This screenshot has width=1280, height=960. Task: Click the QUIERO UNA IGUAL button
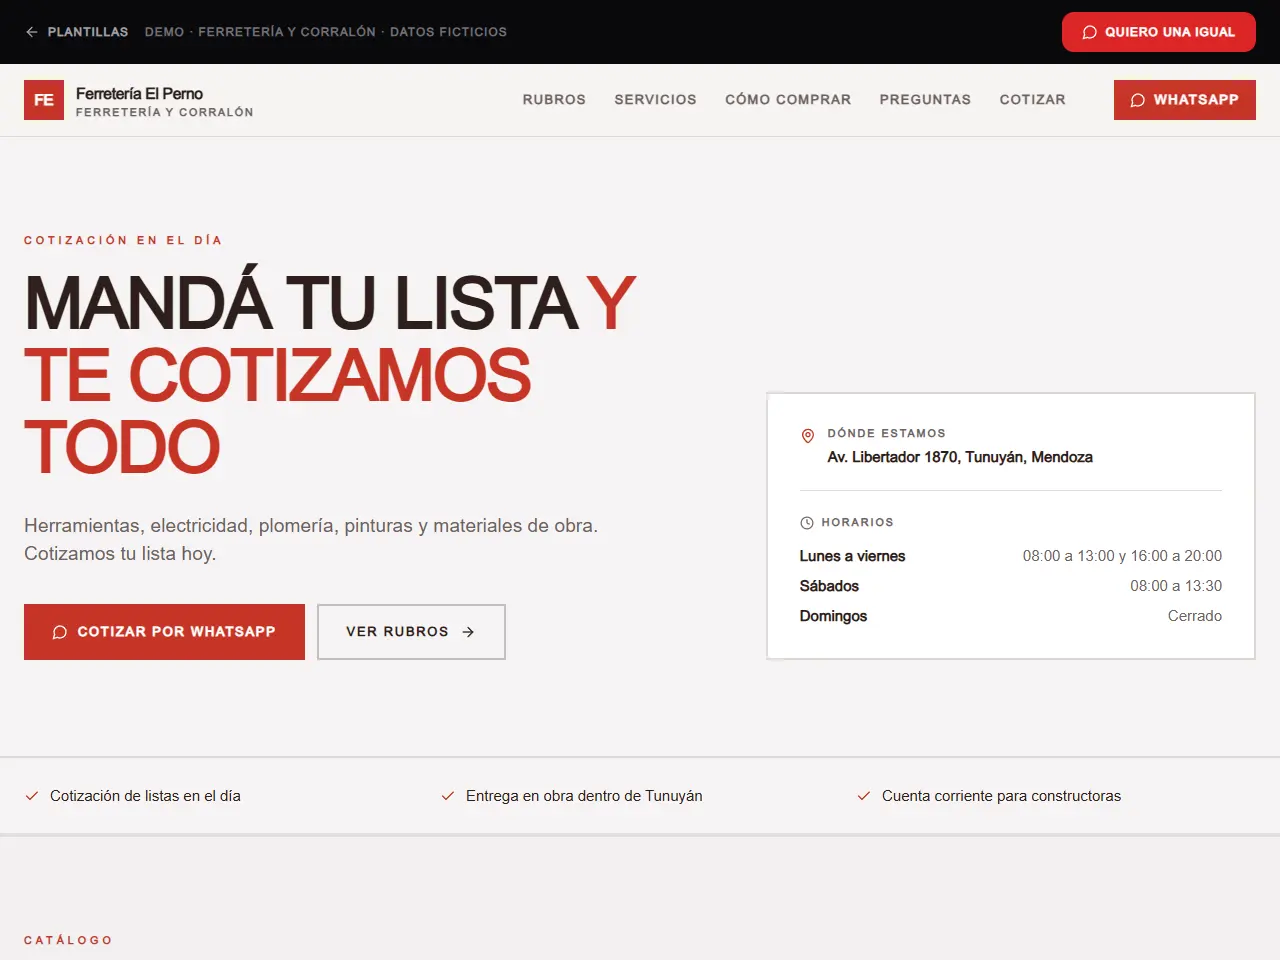tap(1159, 32)
